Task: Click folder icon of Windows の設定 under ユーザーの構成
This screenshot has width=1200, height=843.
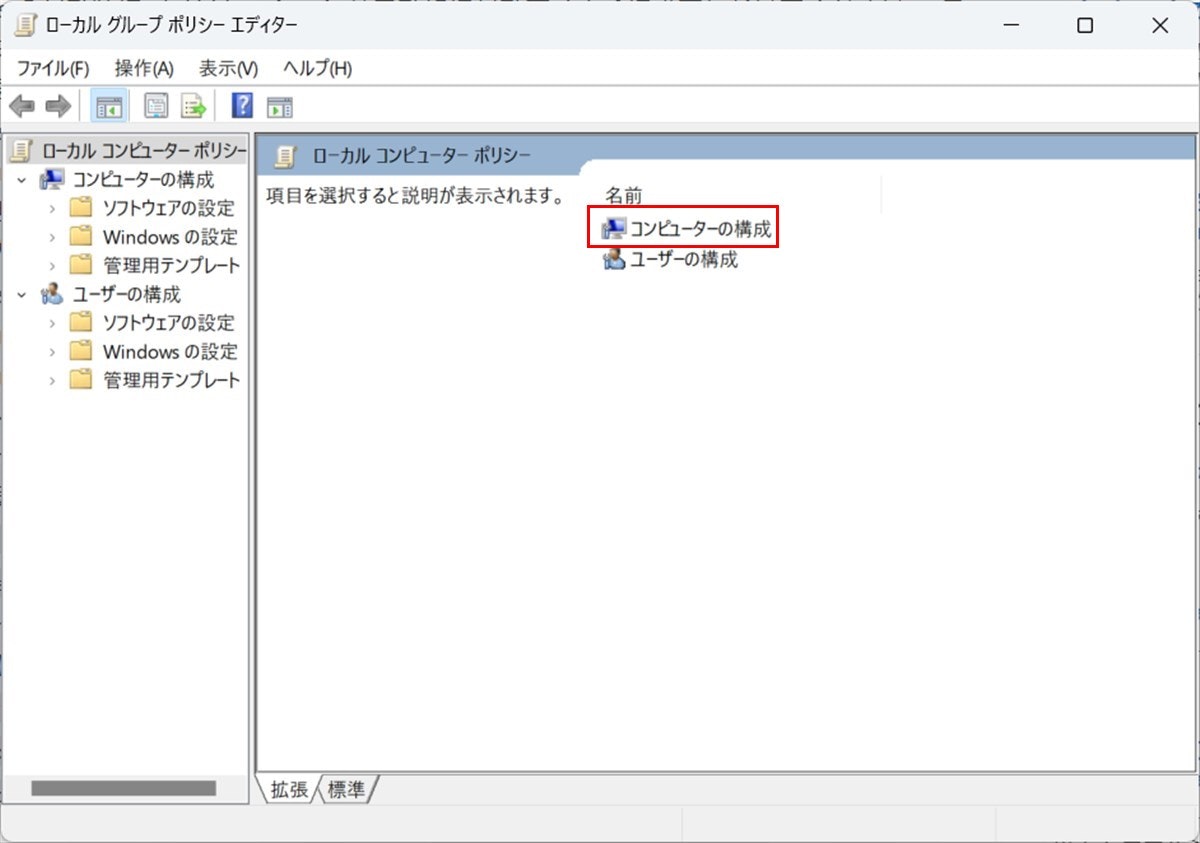Action: [81, 351]
